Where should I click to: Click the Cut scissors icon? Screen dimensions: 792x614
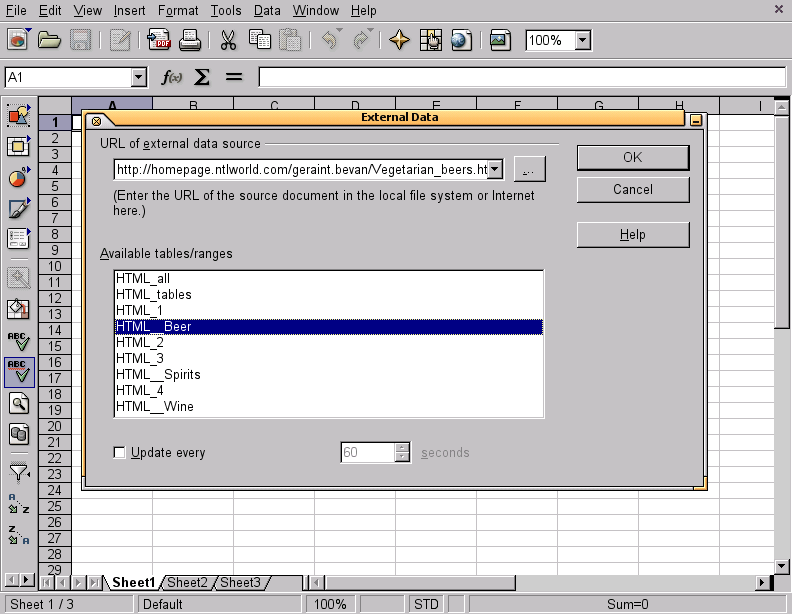click(228, 40)
